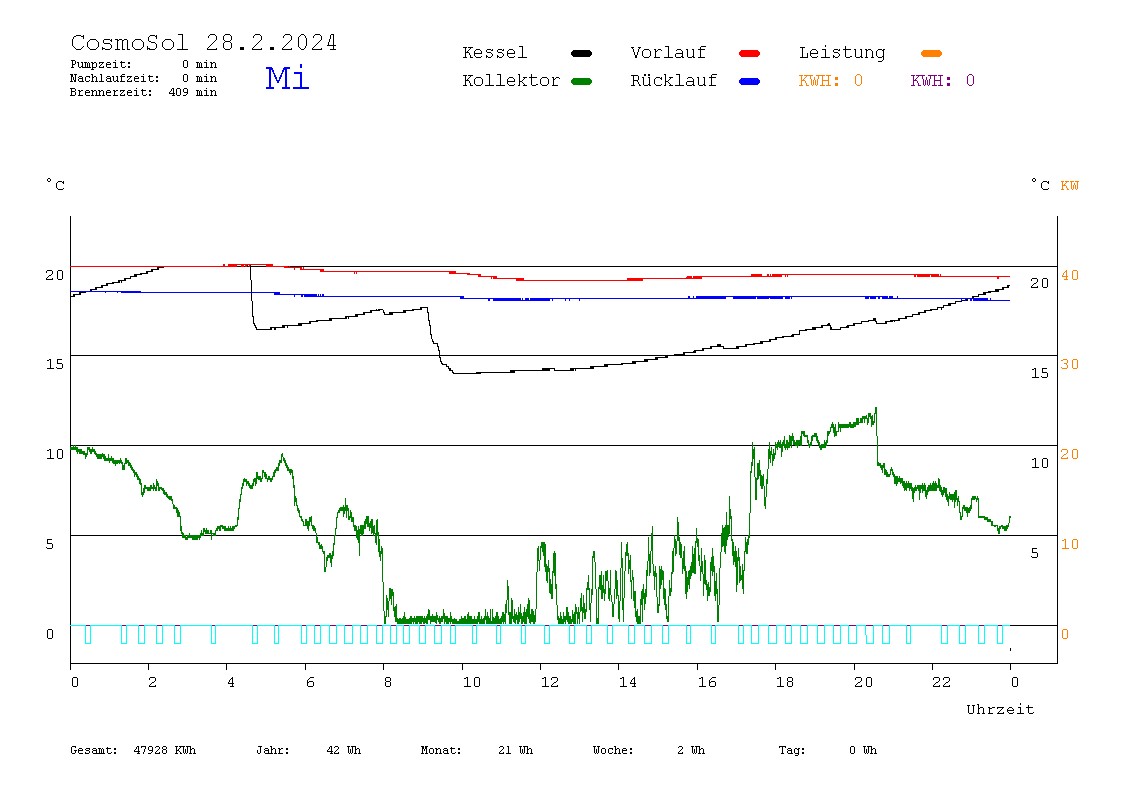The height and width of the screenshot is (812, 1148).
Task: Click the chart title "CosmoSol 28.2.2024"
Action: click(x=204, y=42)
